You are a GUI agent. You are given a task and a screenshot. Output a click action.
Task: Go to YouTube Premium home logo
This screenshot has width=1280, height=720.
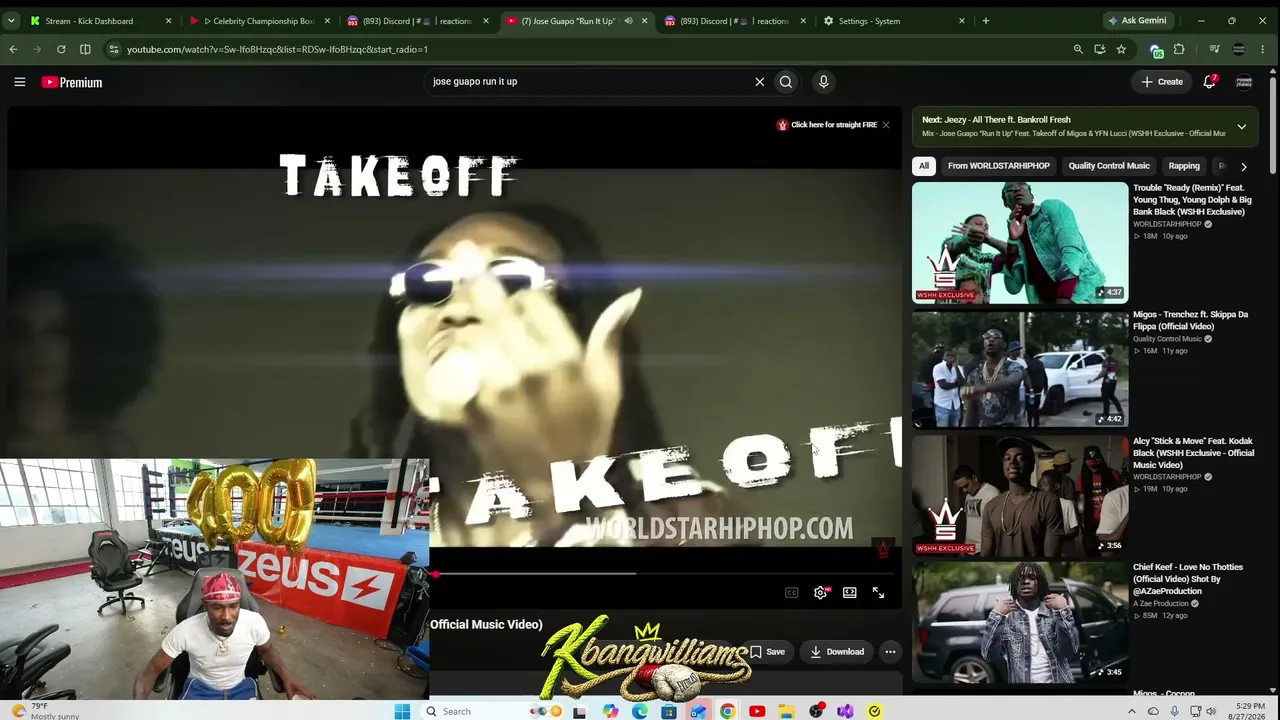coord(72,82)
